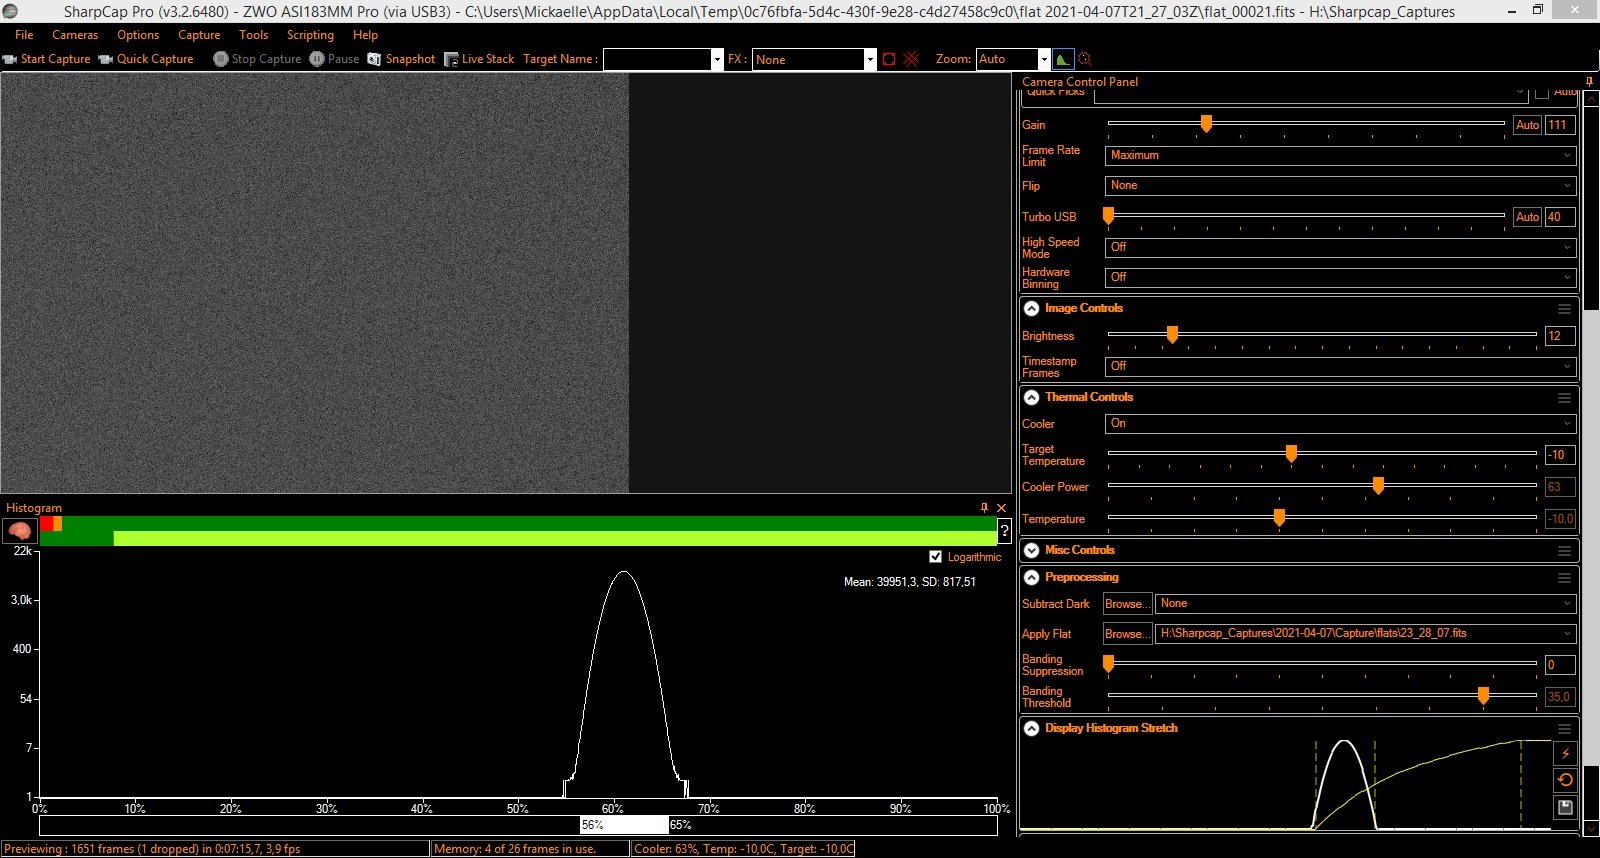Screen dimensions: 1600x858
Task: Toggle the Gain Auto button
Action: pos(1527,125)
